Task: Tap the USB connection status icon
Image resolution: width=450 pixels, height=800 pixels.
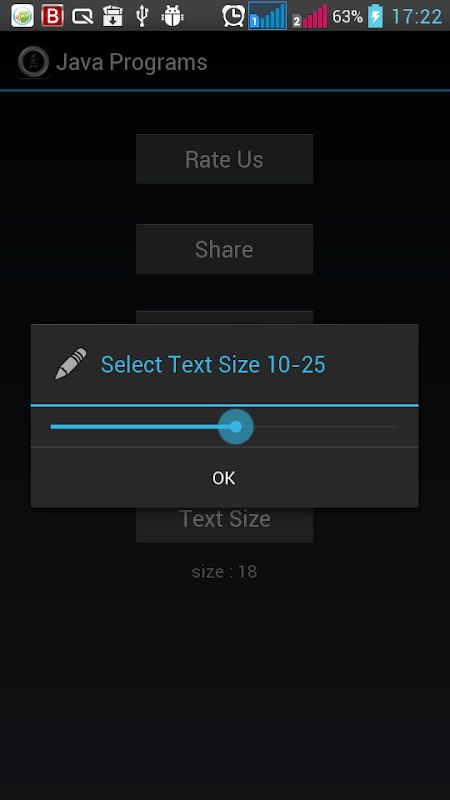Action: tap(142, 16)
